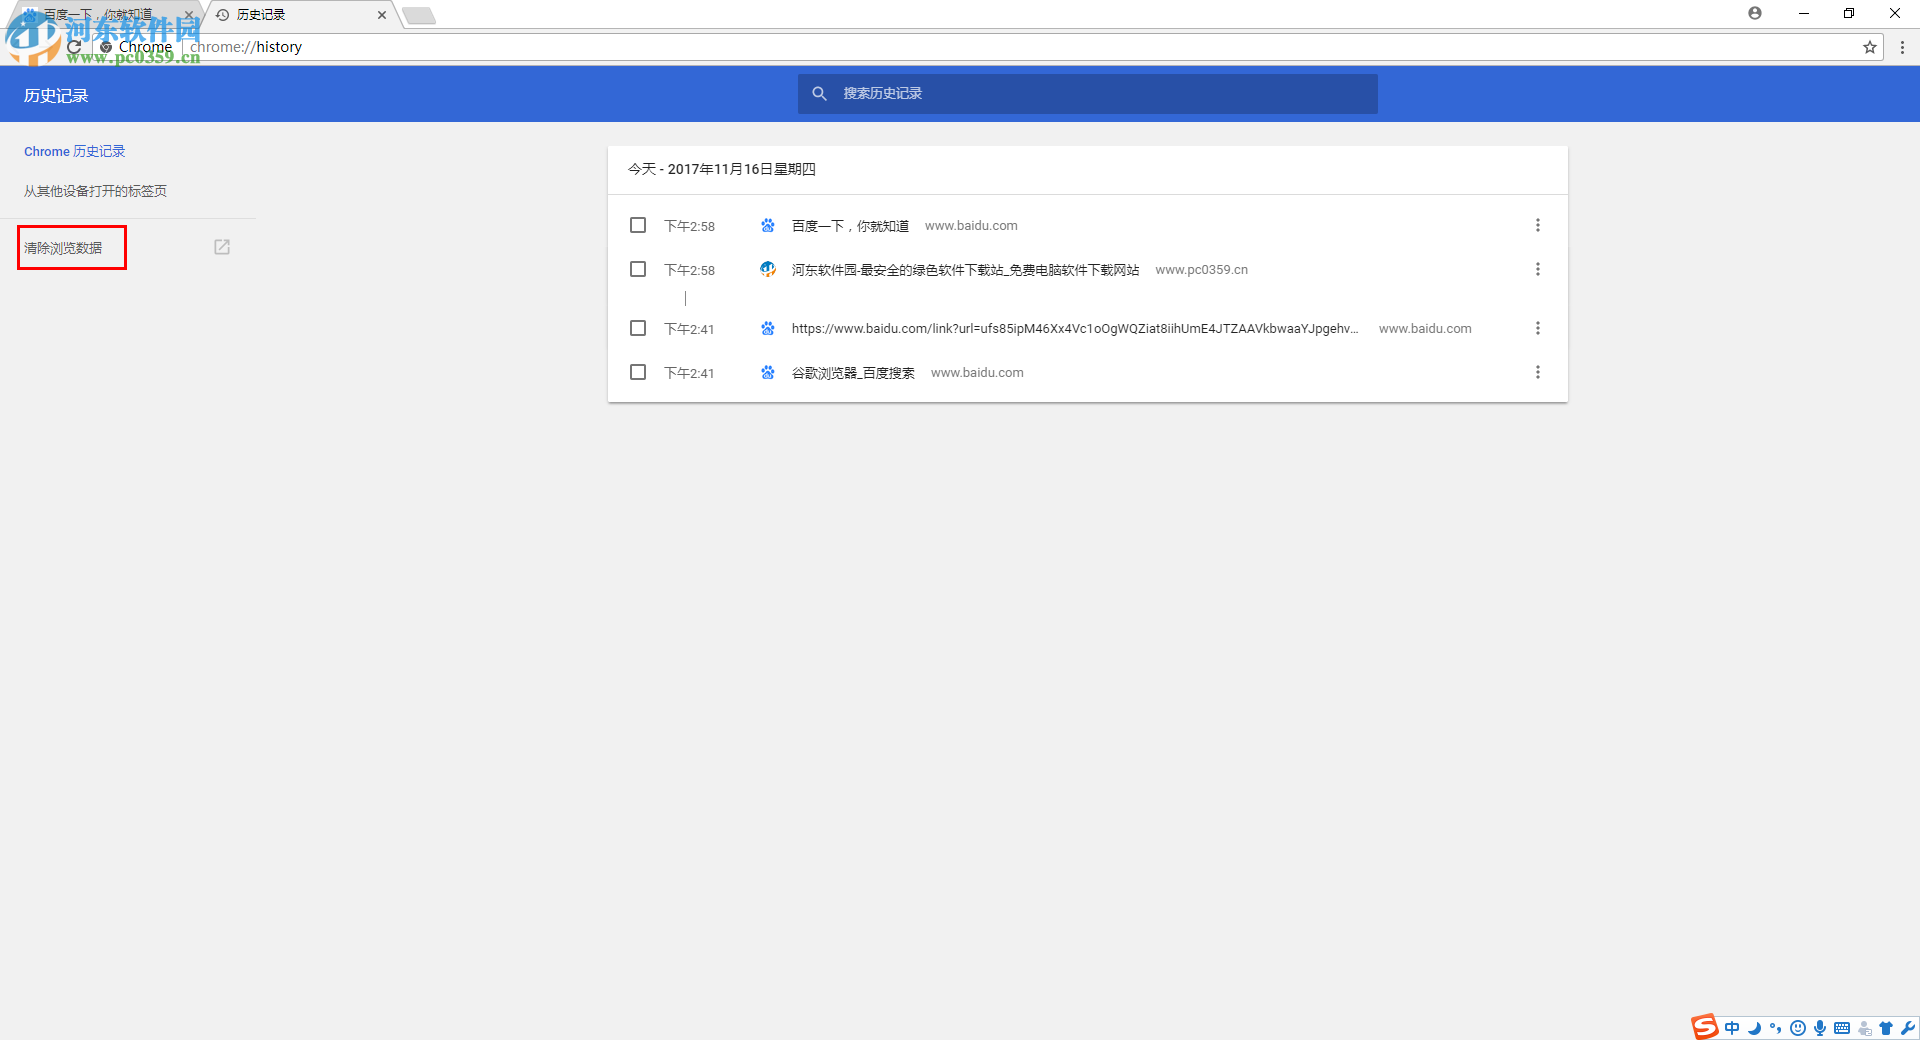Open Sogou skin shop via shirt icon
Viewport: 1920px width, 1040px height.
click(x=1886, y=1028)
